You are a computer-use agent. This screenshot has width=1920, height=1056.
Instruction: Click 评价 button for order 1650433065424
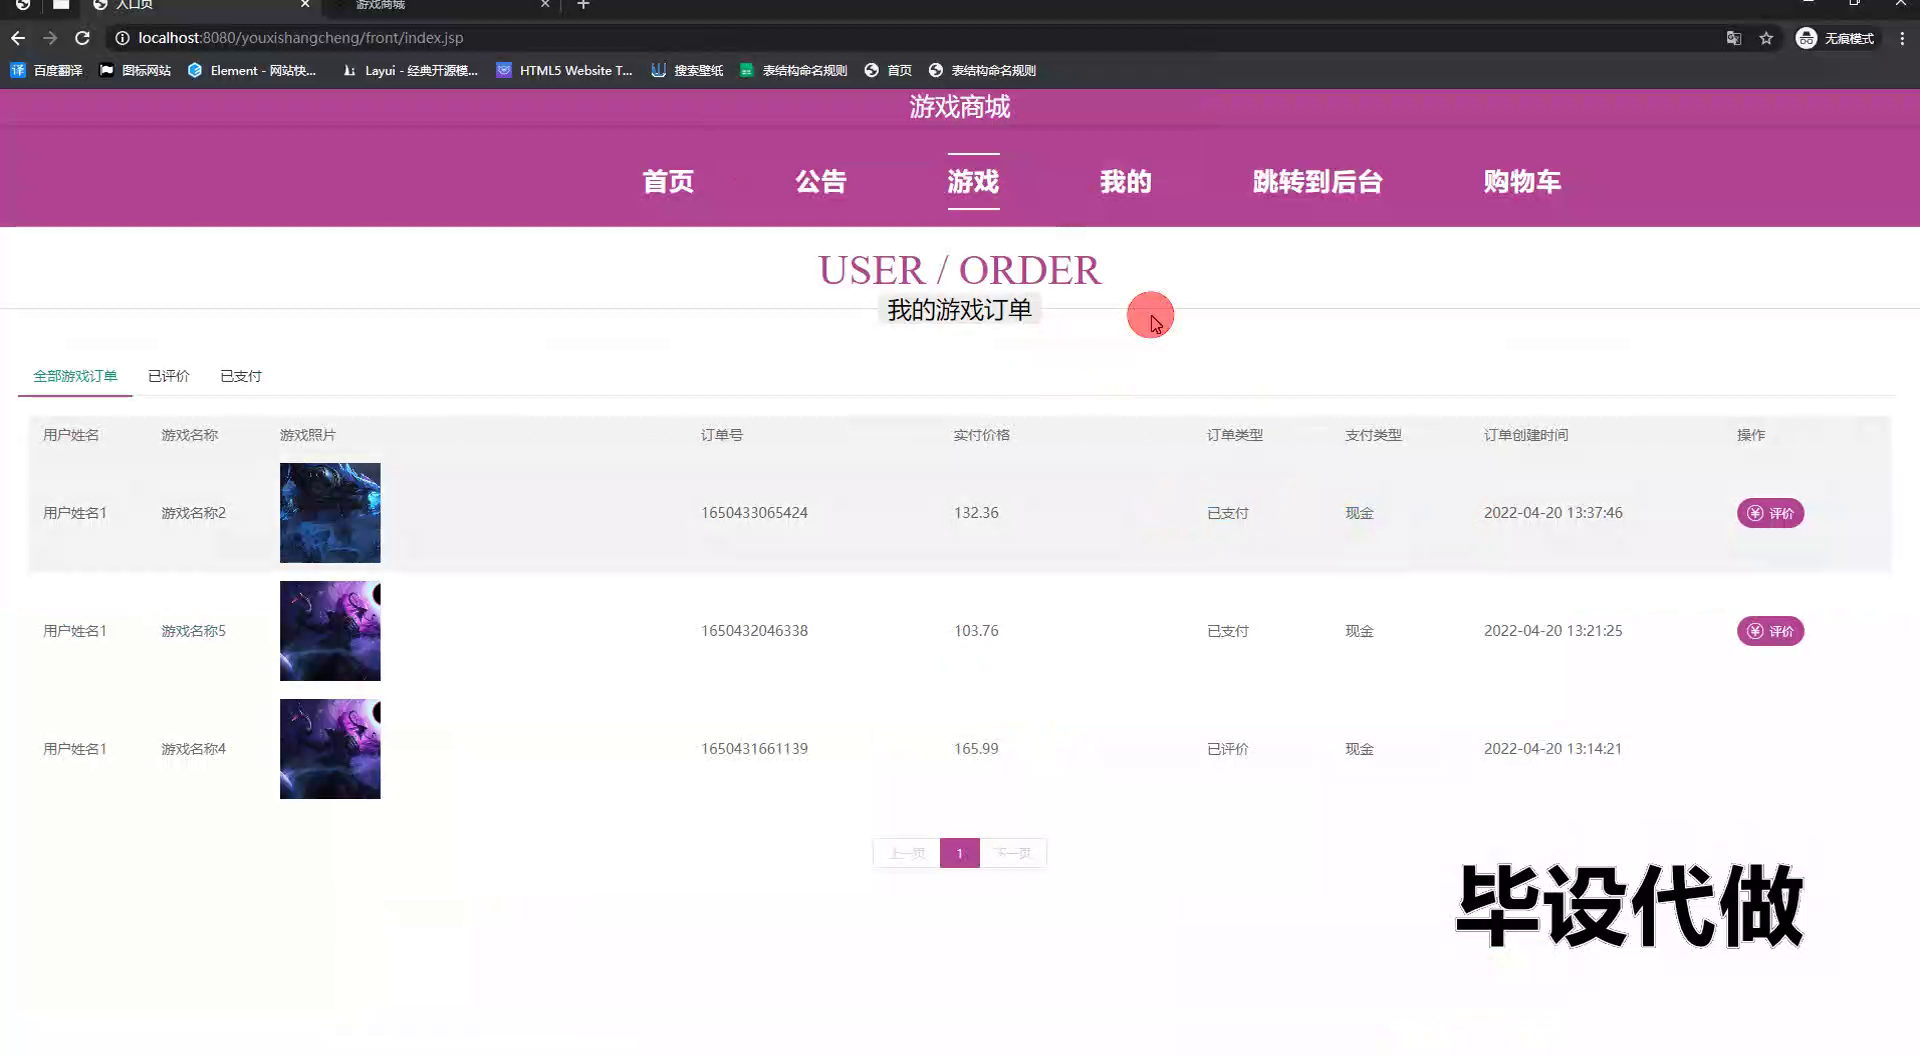[1770, 513]
